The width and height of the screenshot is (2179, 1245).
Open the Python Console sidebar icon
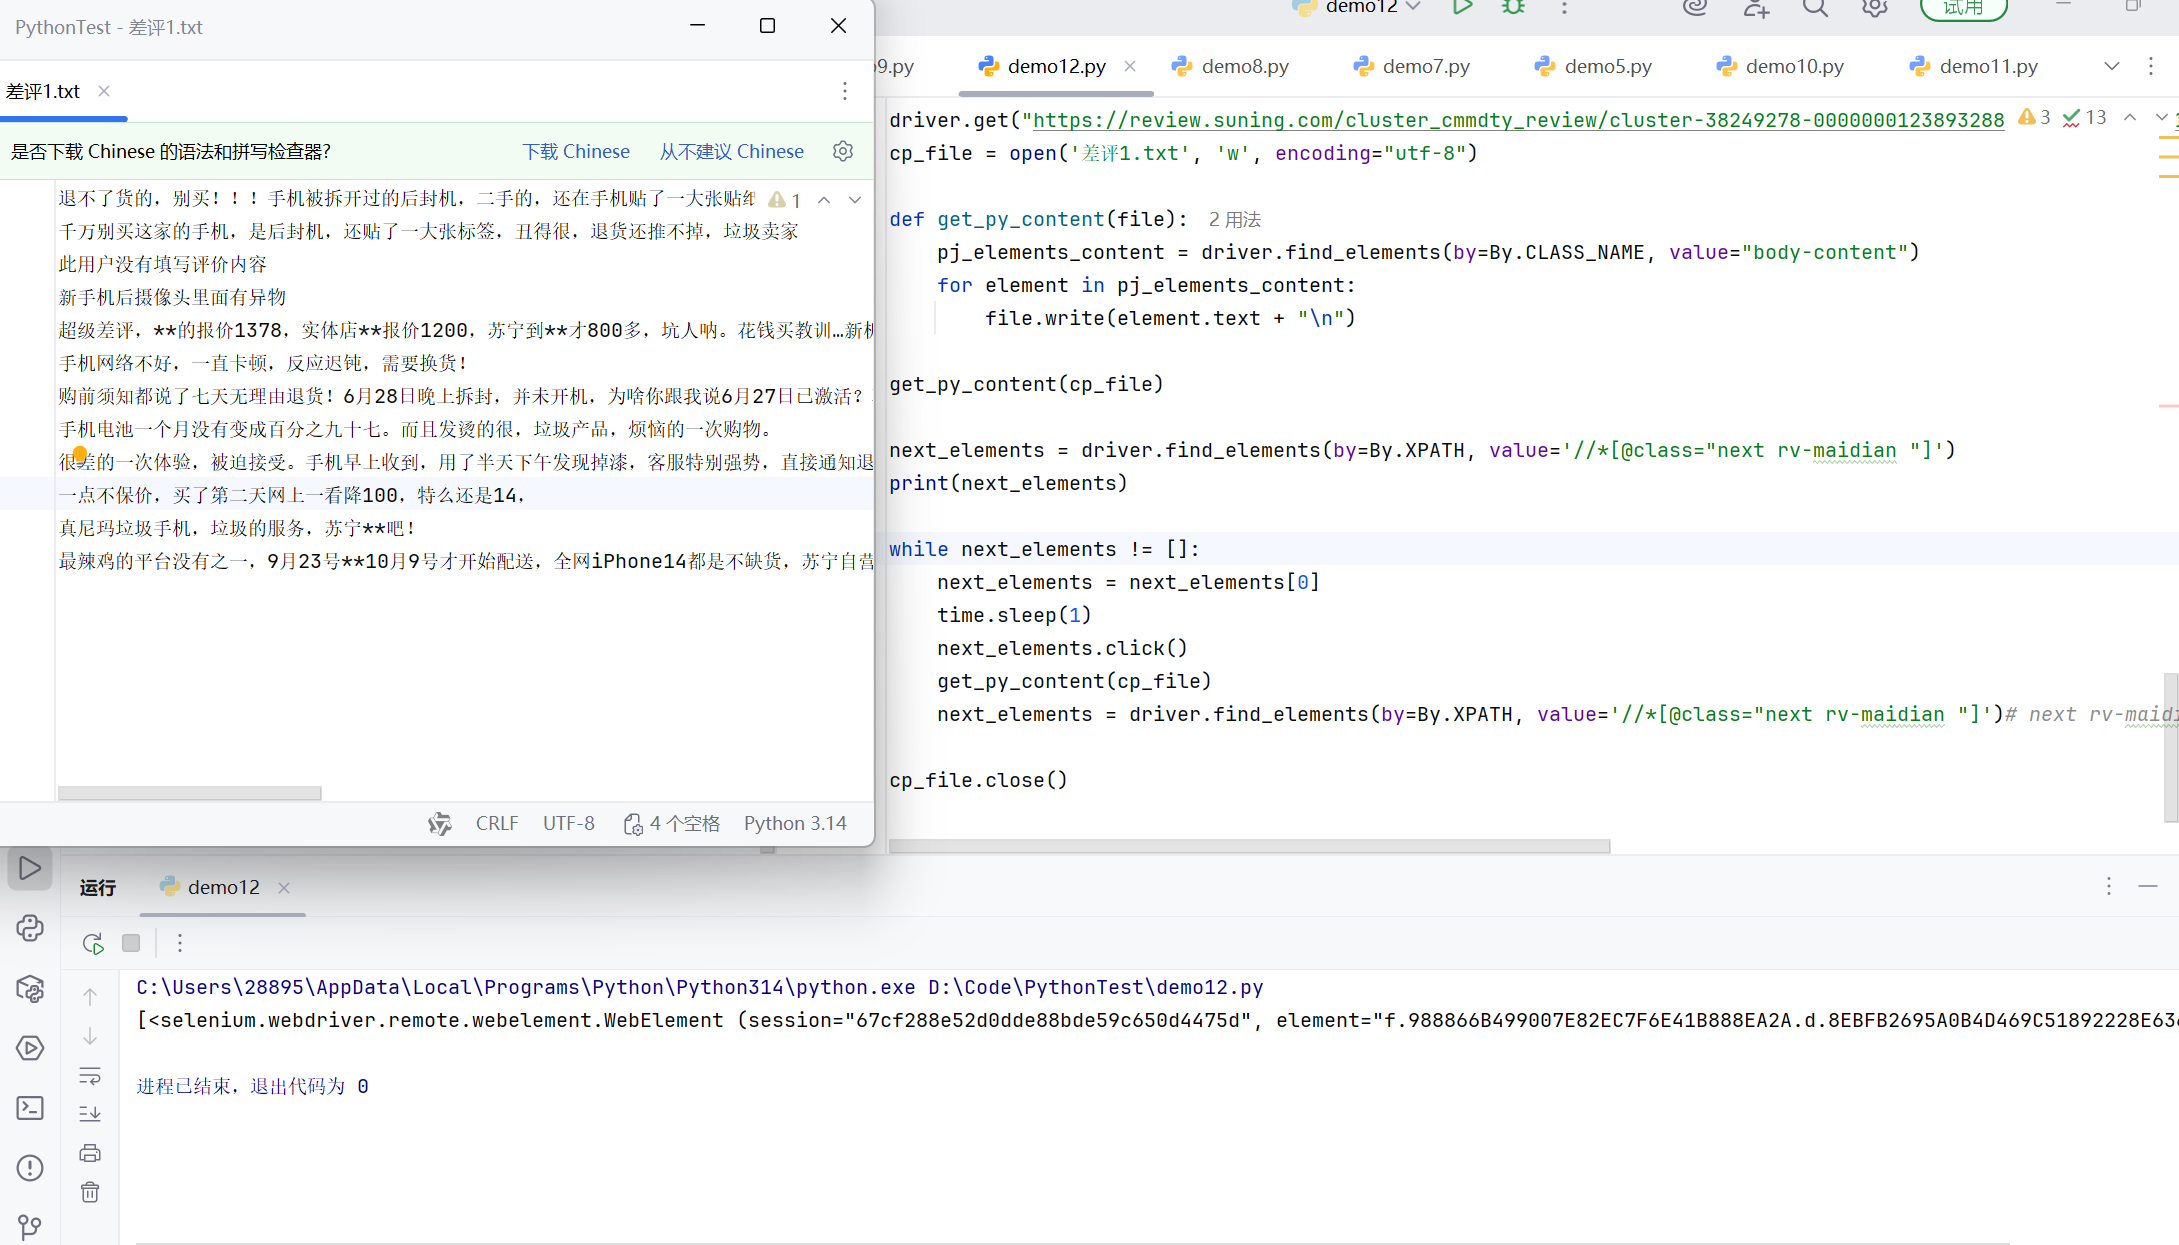pos(30,928)
